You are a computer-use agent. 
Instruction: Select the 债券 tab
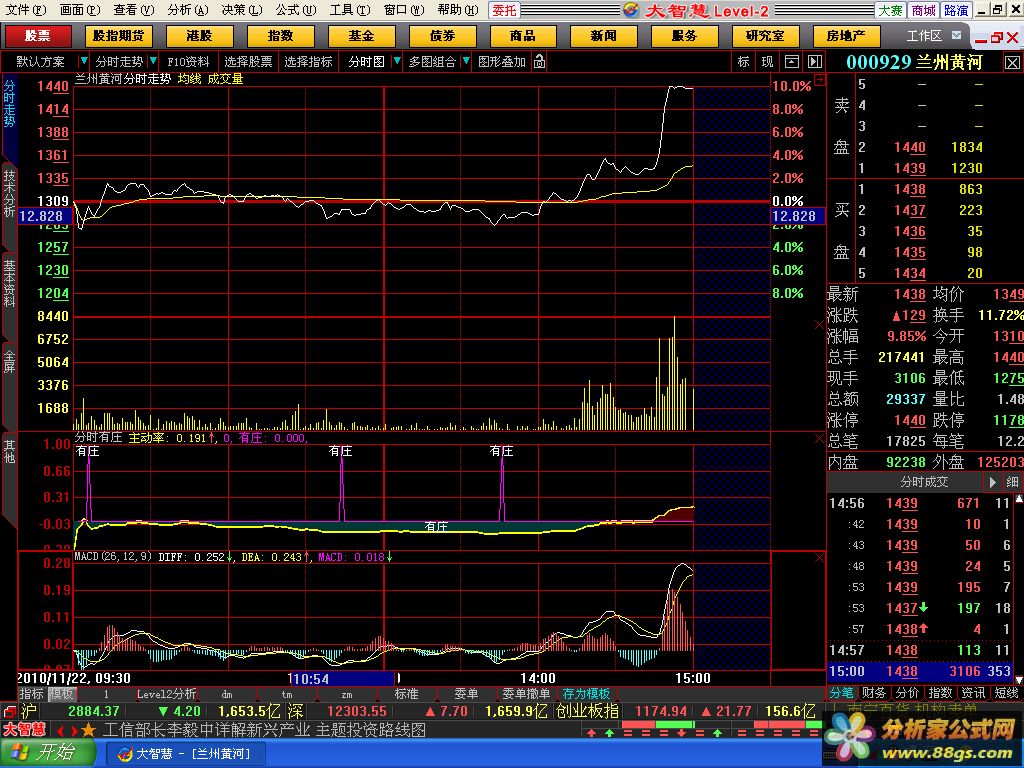point(442,36)
